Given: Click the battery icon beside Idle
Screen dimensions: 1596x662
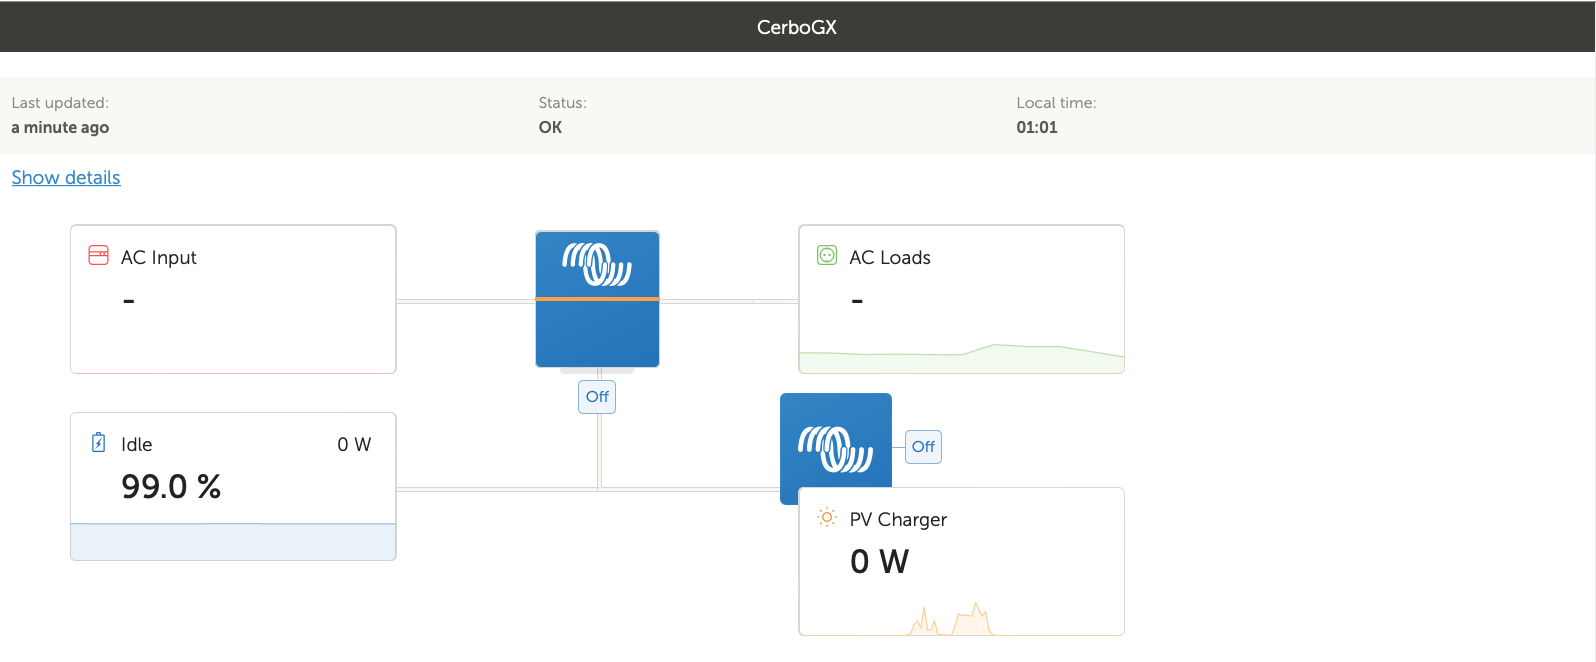Looking at the screenshot, I should pyautogui.click(x=98, y=443).
